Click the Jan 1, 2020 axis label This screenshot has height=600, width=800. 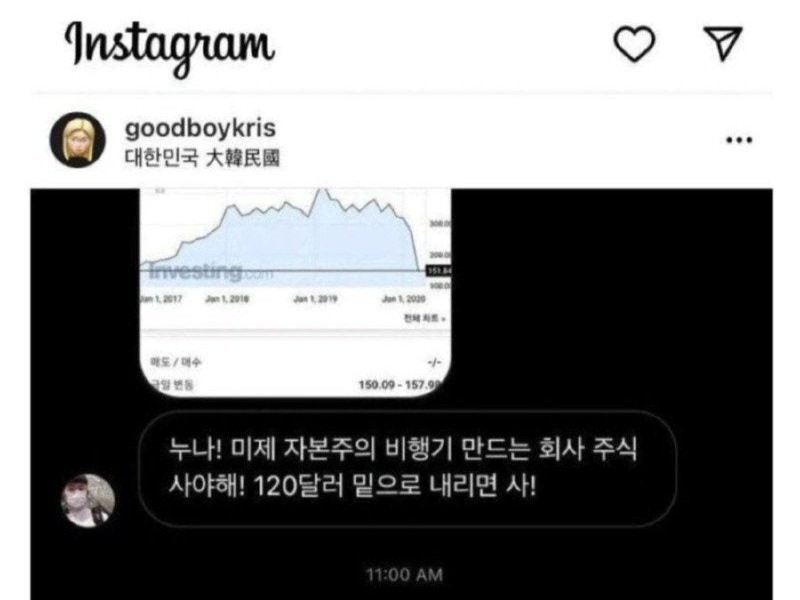(404, 299)
